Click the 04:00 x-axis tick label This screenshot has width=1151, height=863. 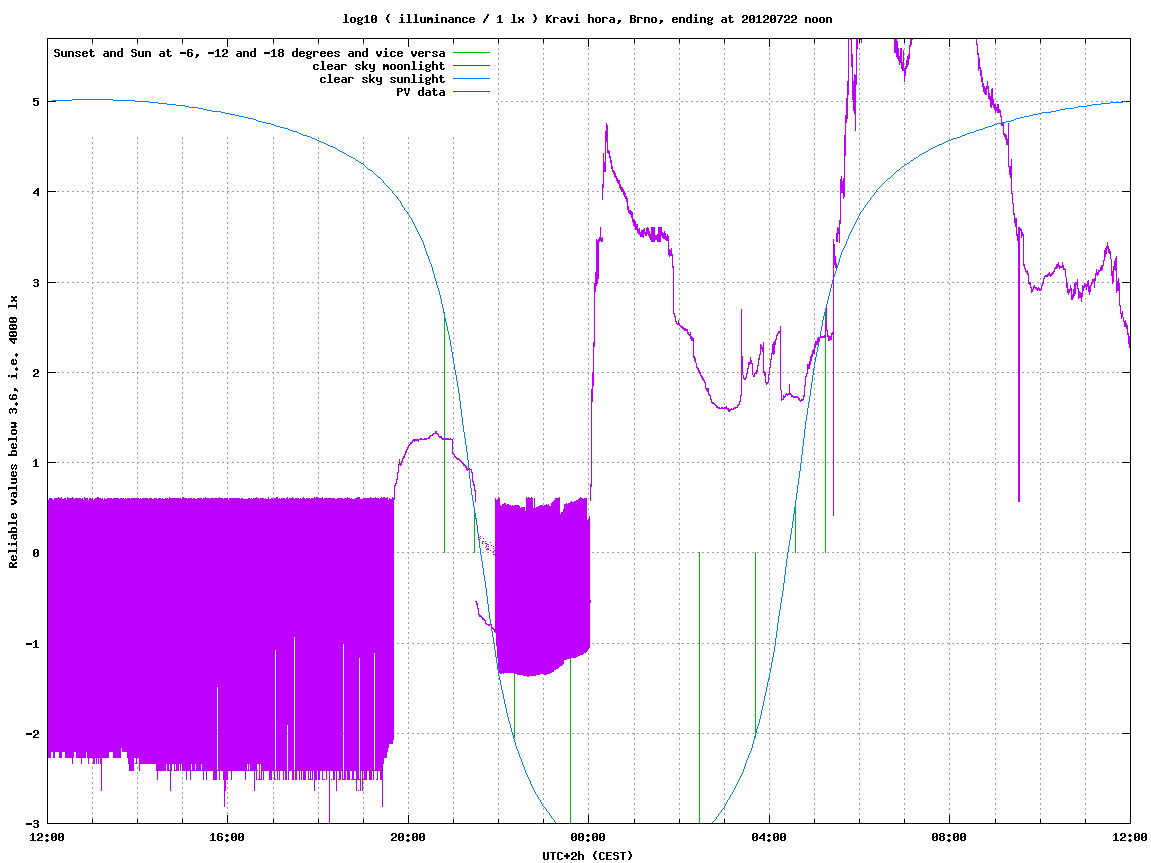click(x=769, y=837)
